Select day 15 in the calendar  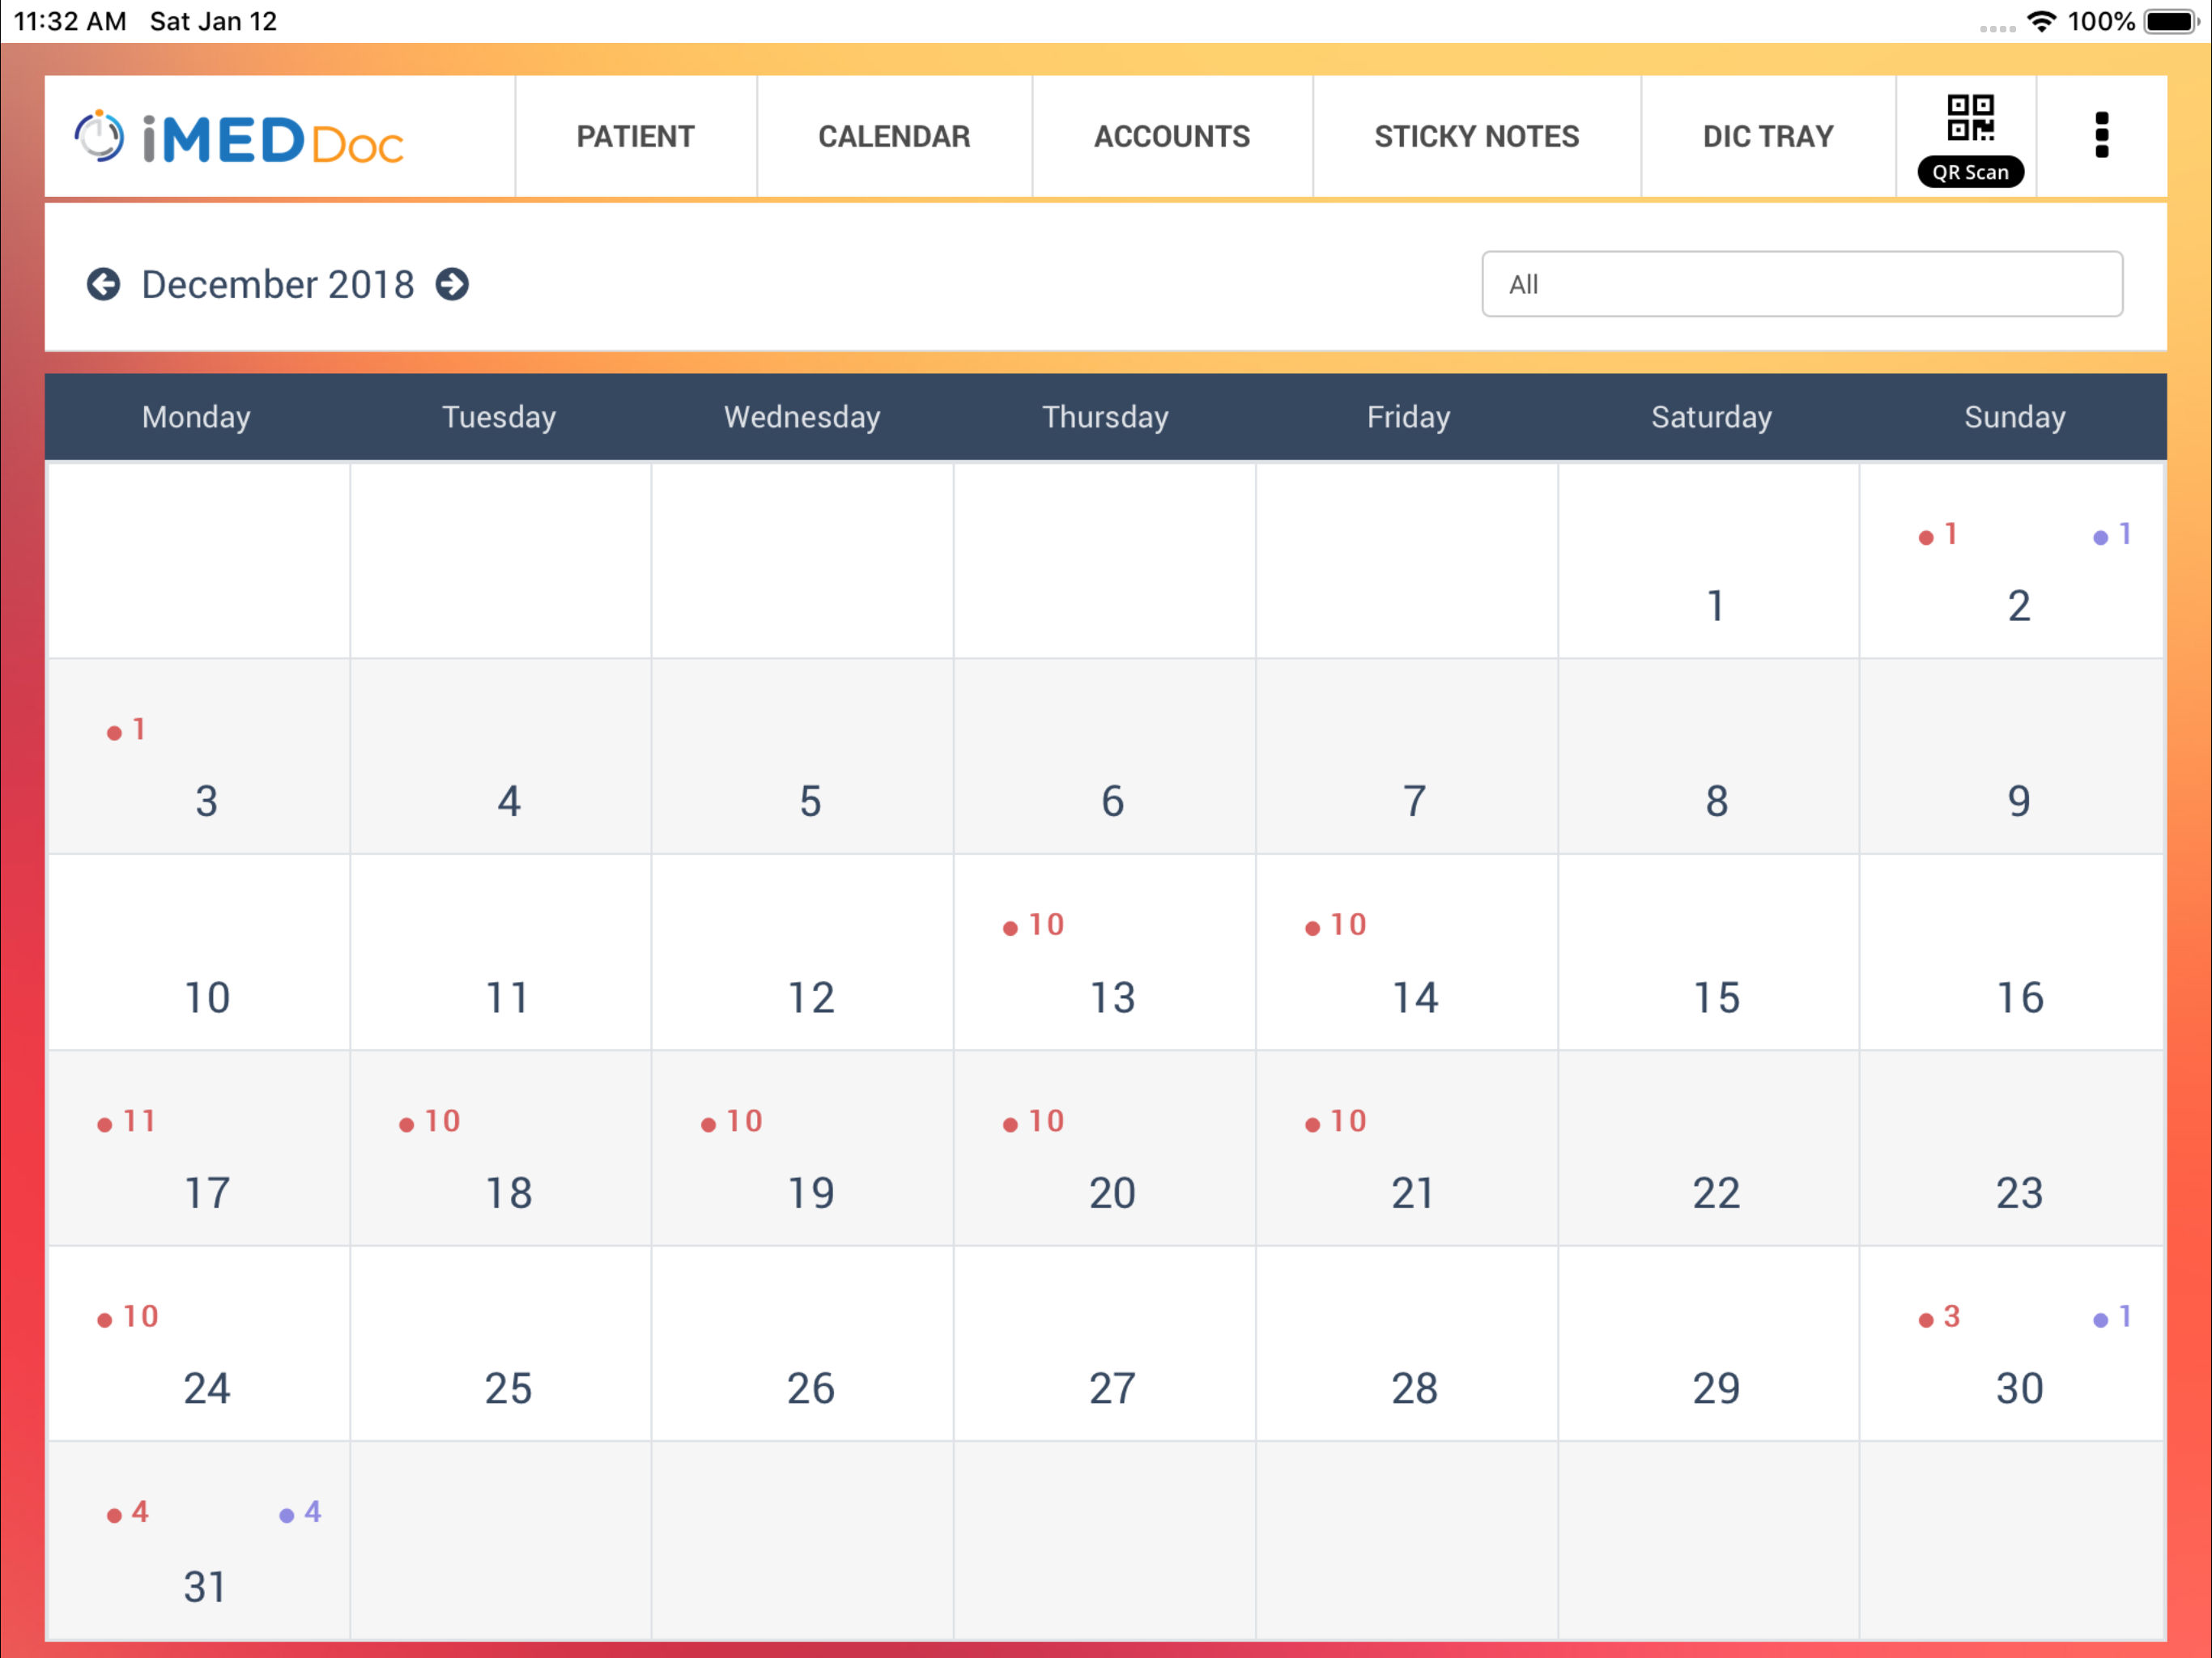point(1709,952)
